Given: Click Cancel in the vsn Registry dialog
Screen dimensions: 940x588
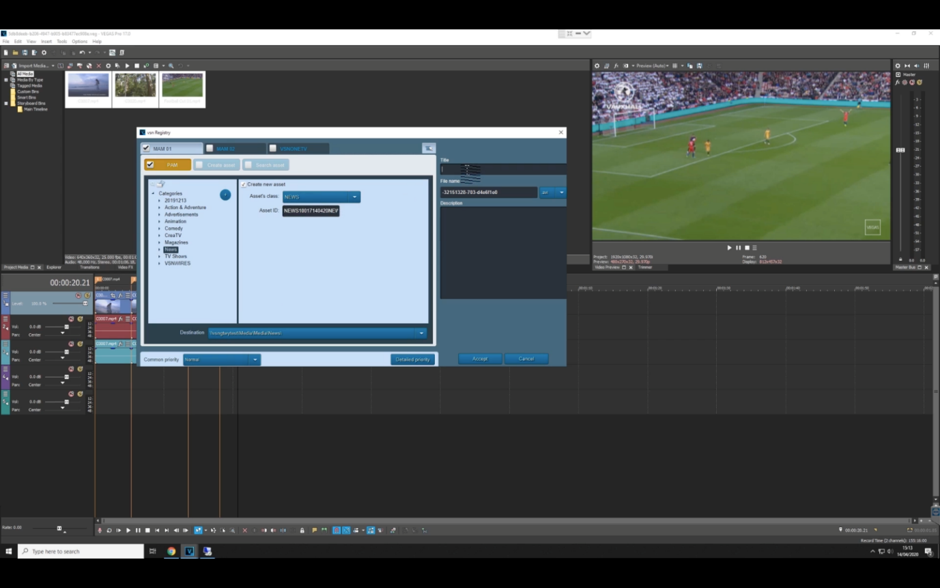Looking at the screenshot, I should click(x=526, y=358).
